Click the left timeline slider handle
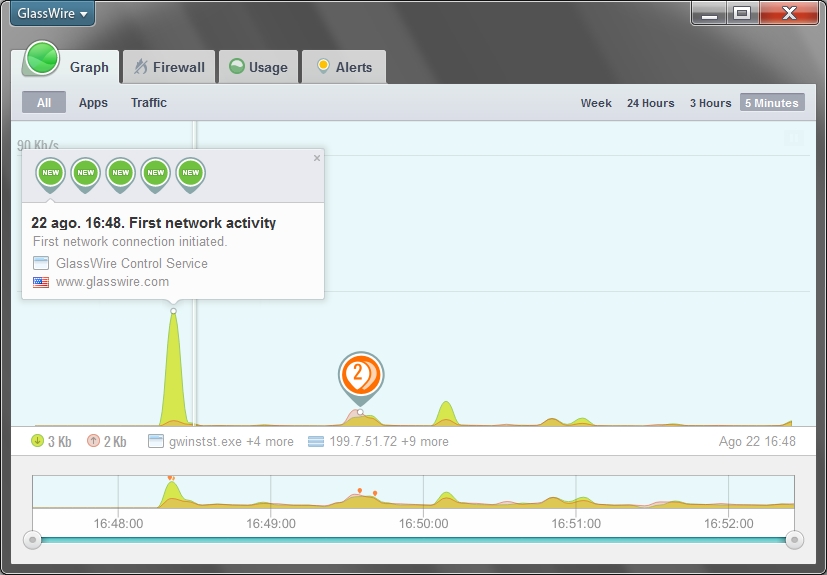The width and height of the screenshot is (827, 575). (x=33, y=540)
